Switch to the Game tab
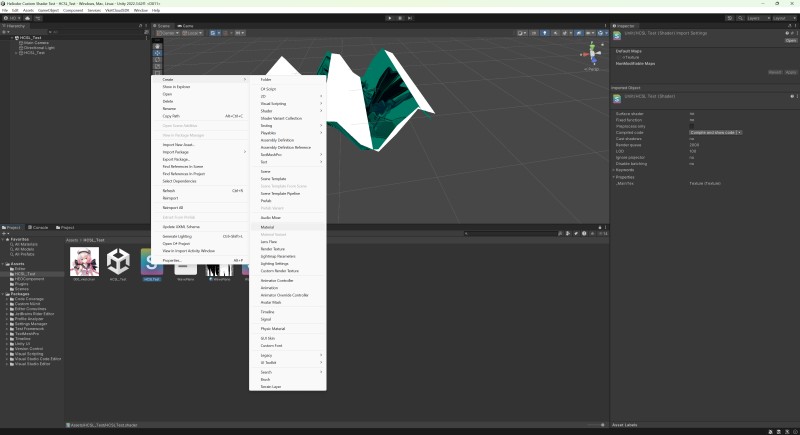Image resolution: width=800 pixels, height=435 pixels. (185, 25)
